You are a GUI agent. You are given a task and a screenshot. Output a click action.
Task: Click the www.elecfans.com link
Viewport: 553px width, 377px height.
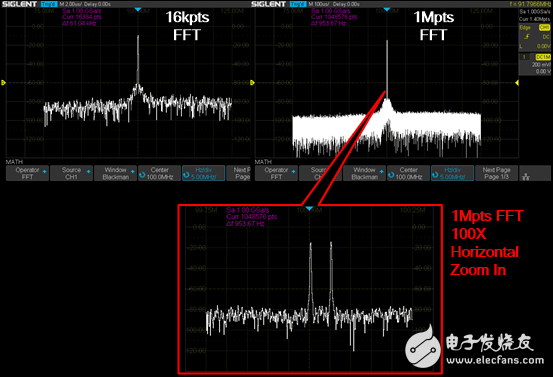point(495,360)
